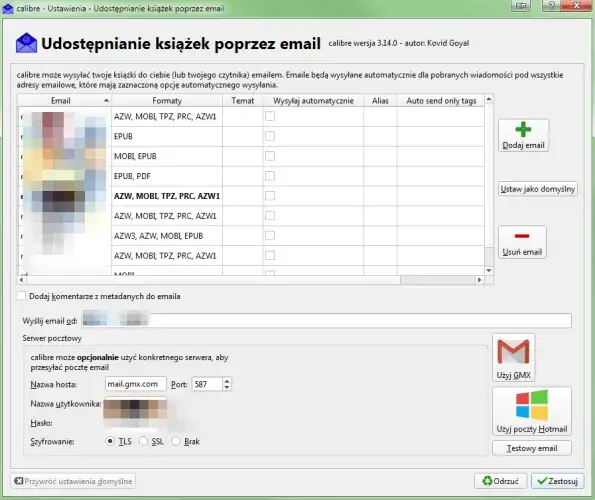This screenshot has width=595, height=500.
Task: Click the Użyj GMX envelope icon
Action: pos(513,352)
